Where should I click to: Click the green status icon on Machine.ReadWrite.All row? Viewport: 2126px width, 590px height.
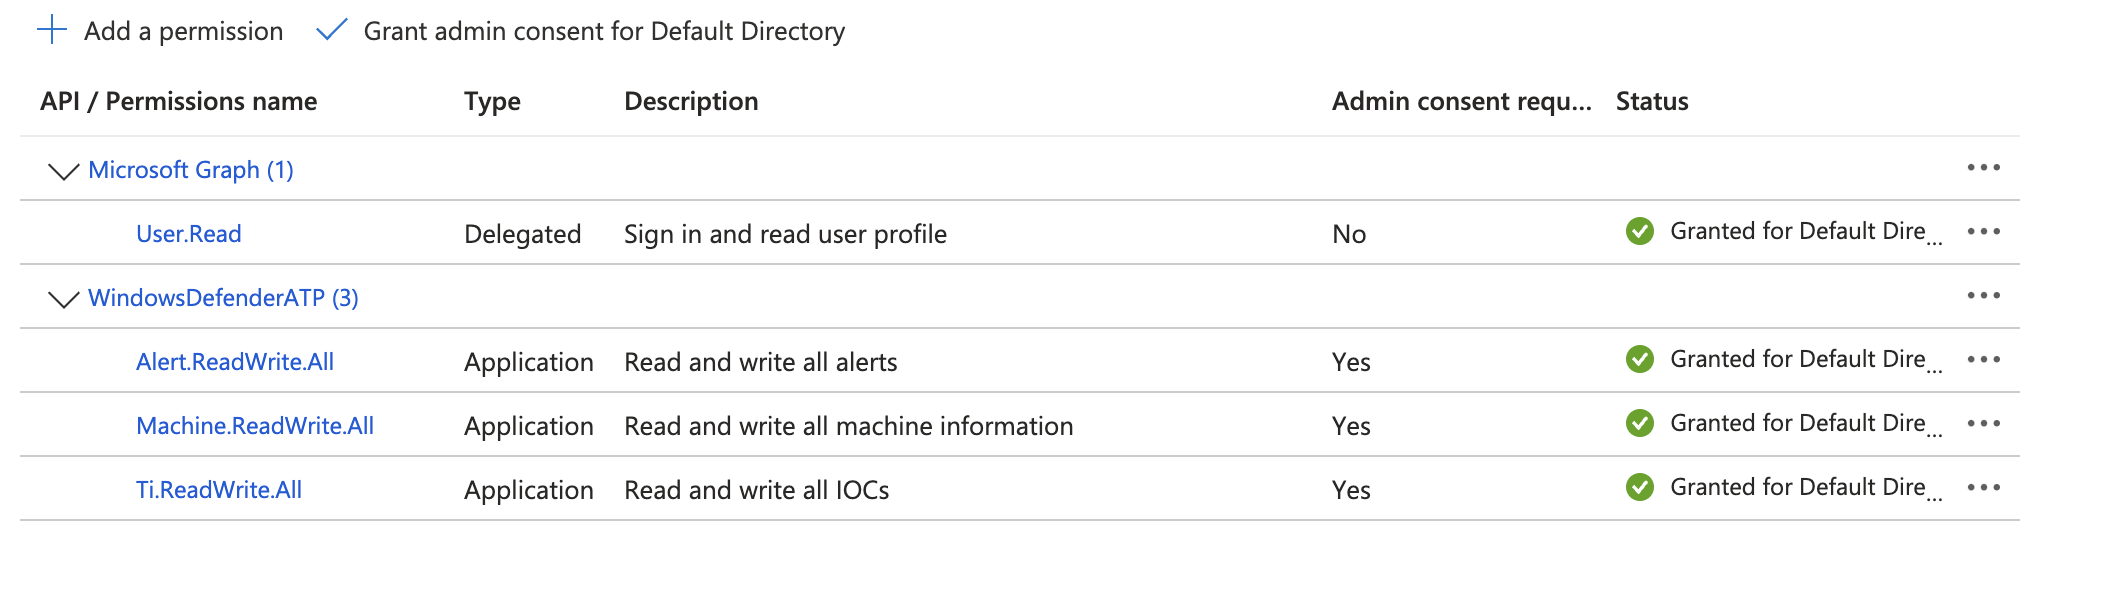pos(1638,423)
